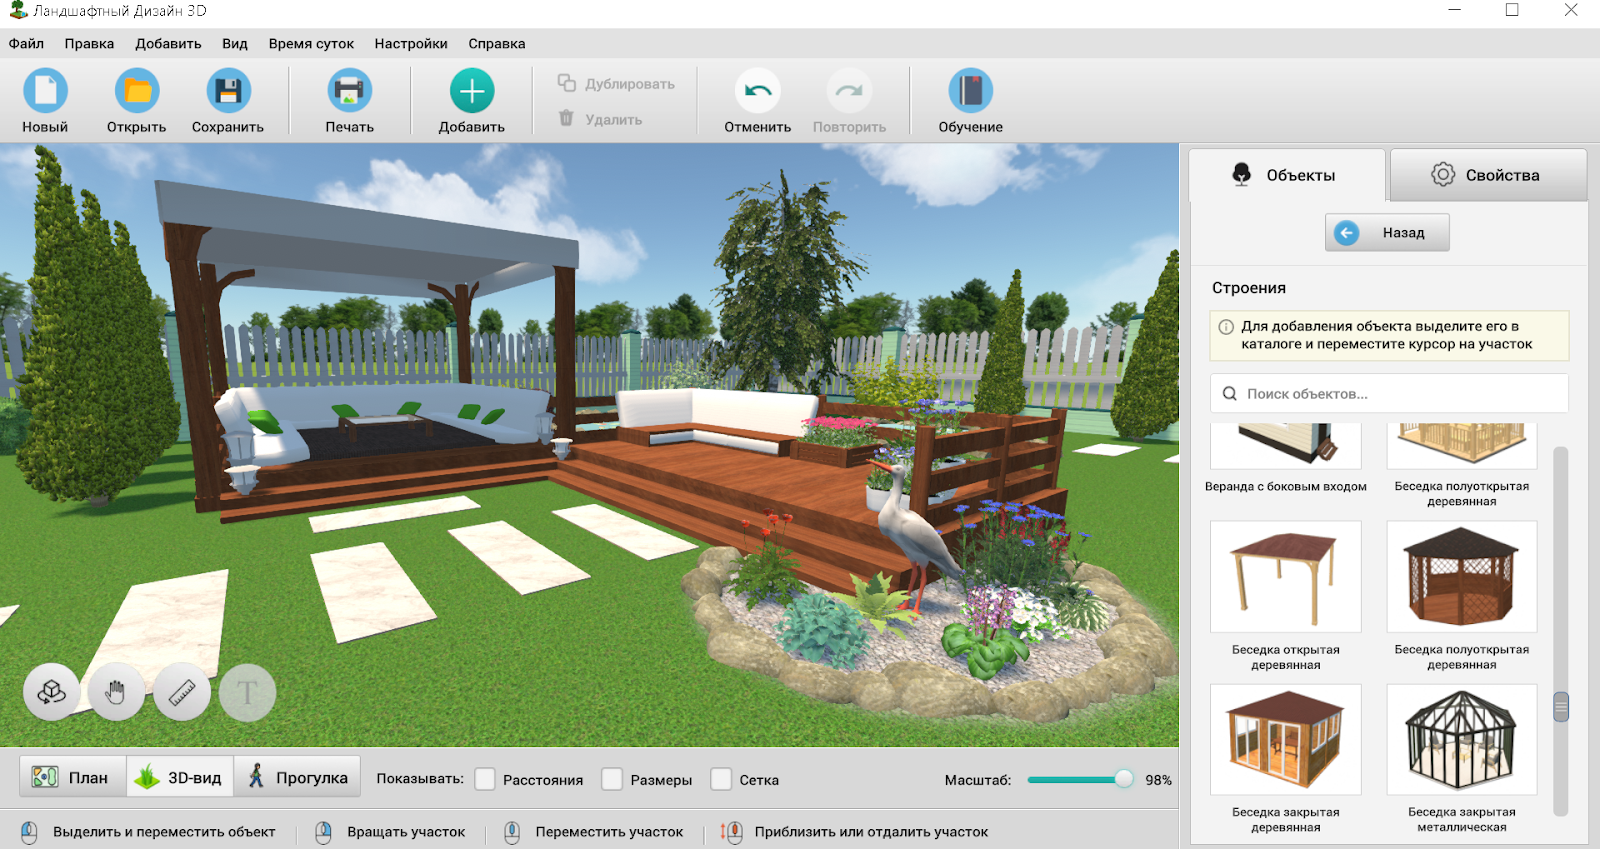
Task: Open the Время суток menu
Action: [x=311, y=44]
